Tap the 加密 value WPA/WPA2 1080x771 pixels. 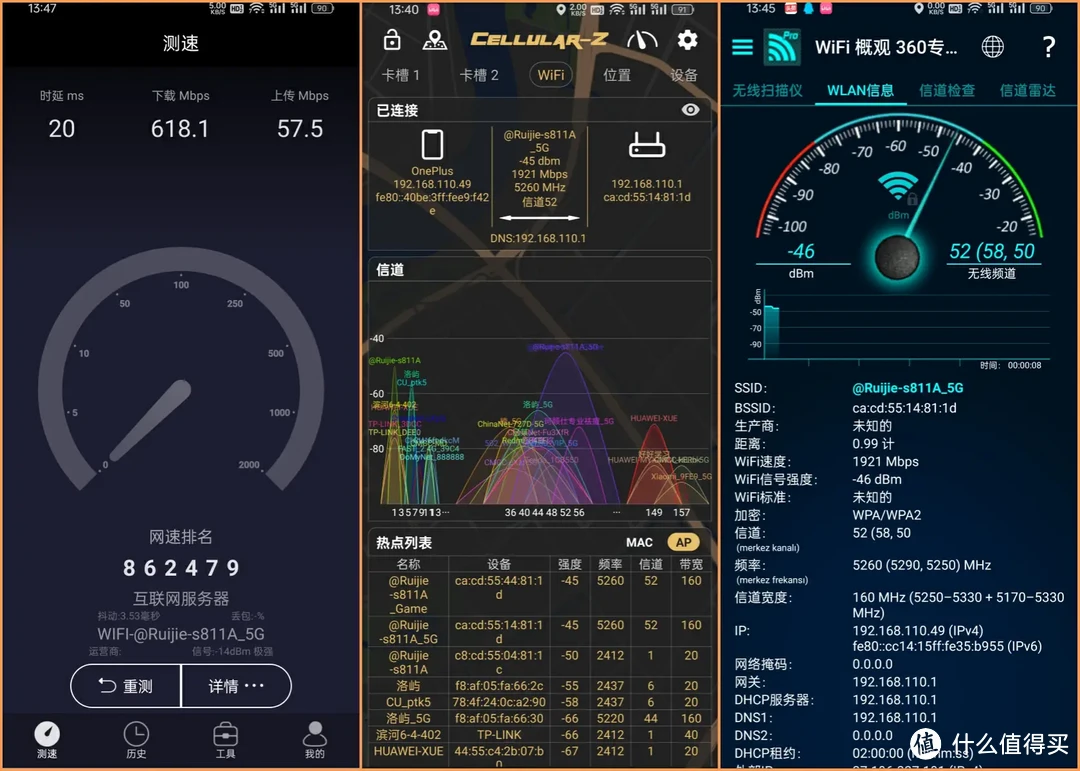coord(886,515)
